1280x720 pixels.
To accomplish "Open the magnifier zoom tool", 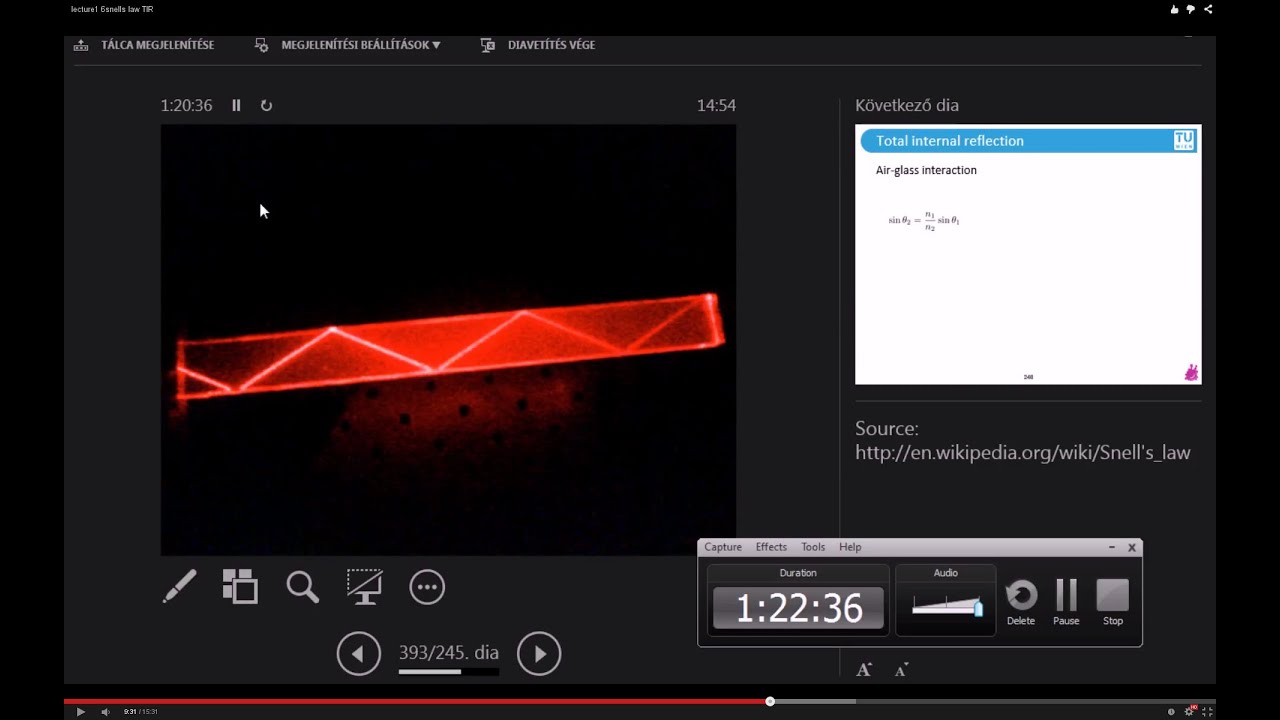I will tap(302, 587).
